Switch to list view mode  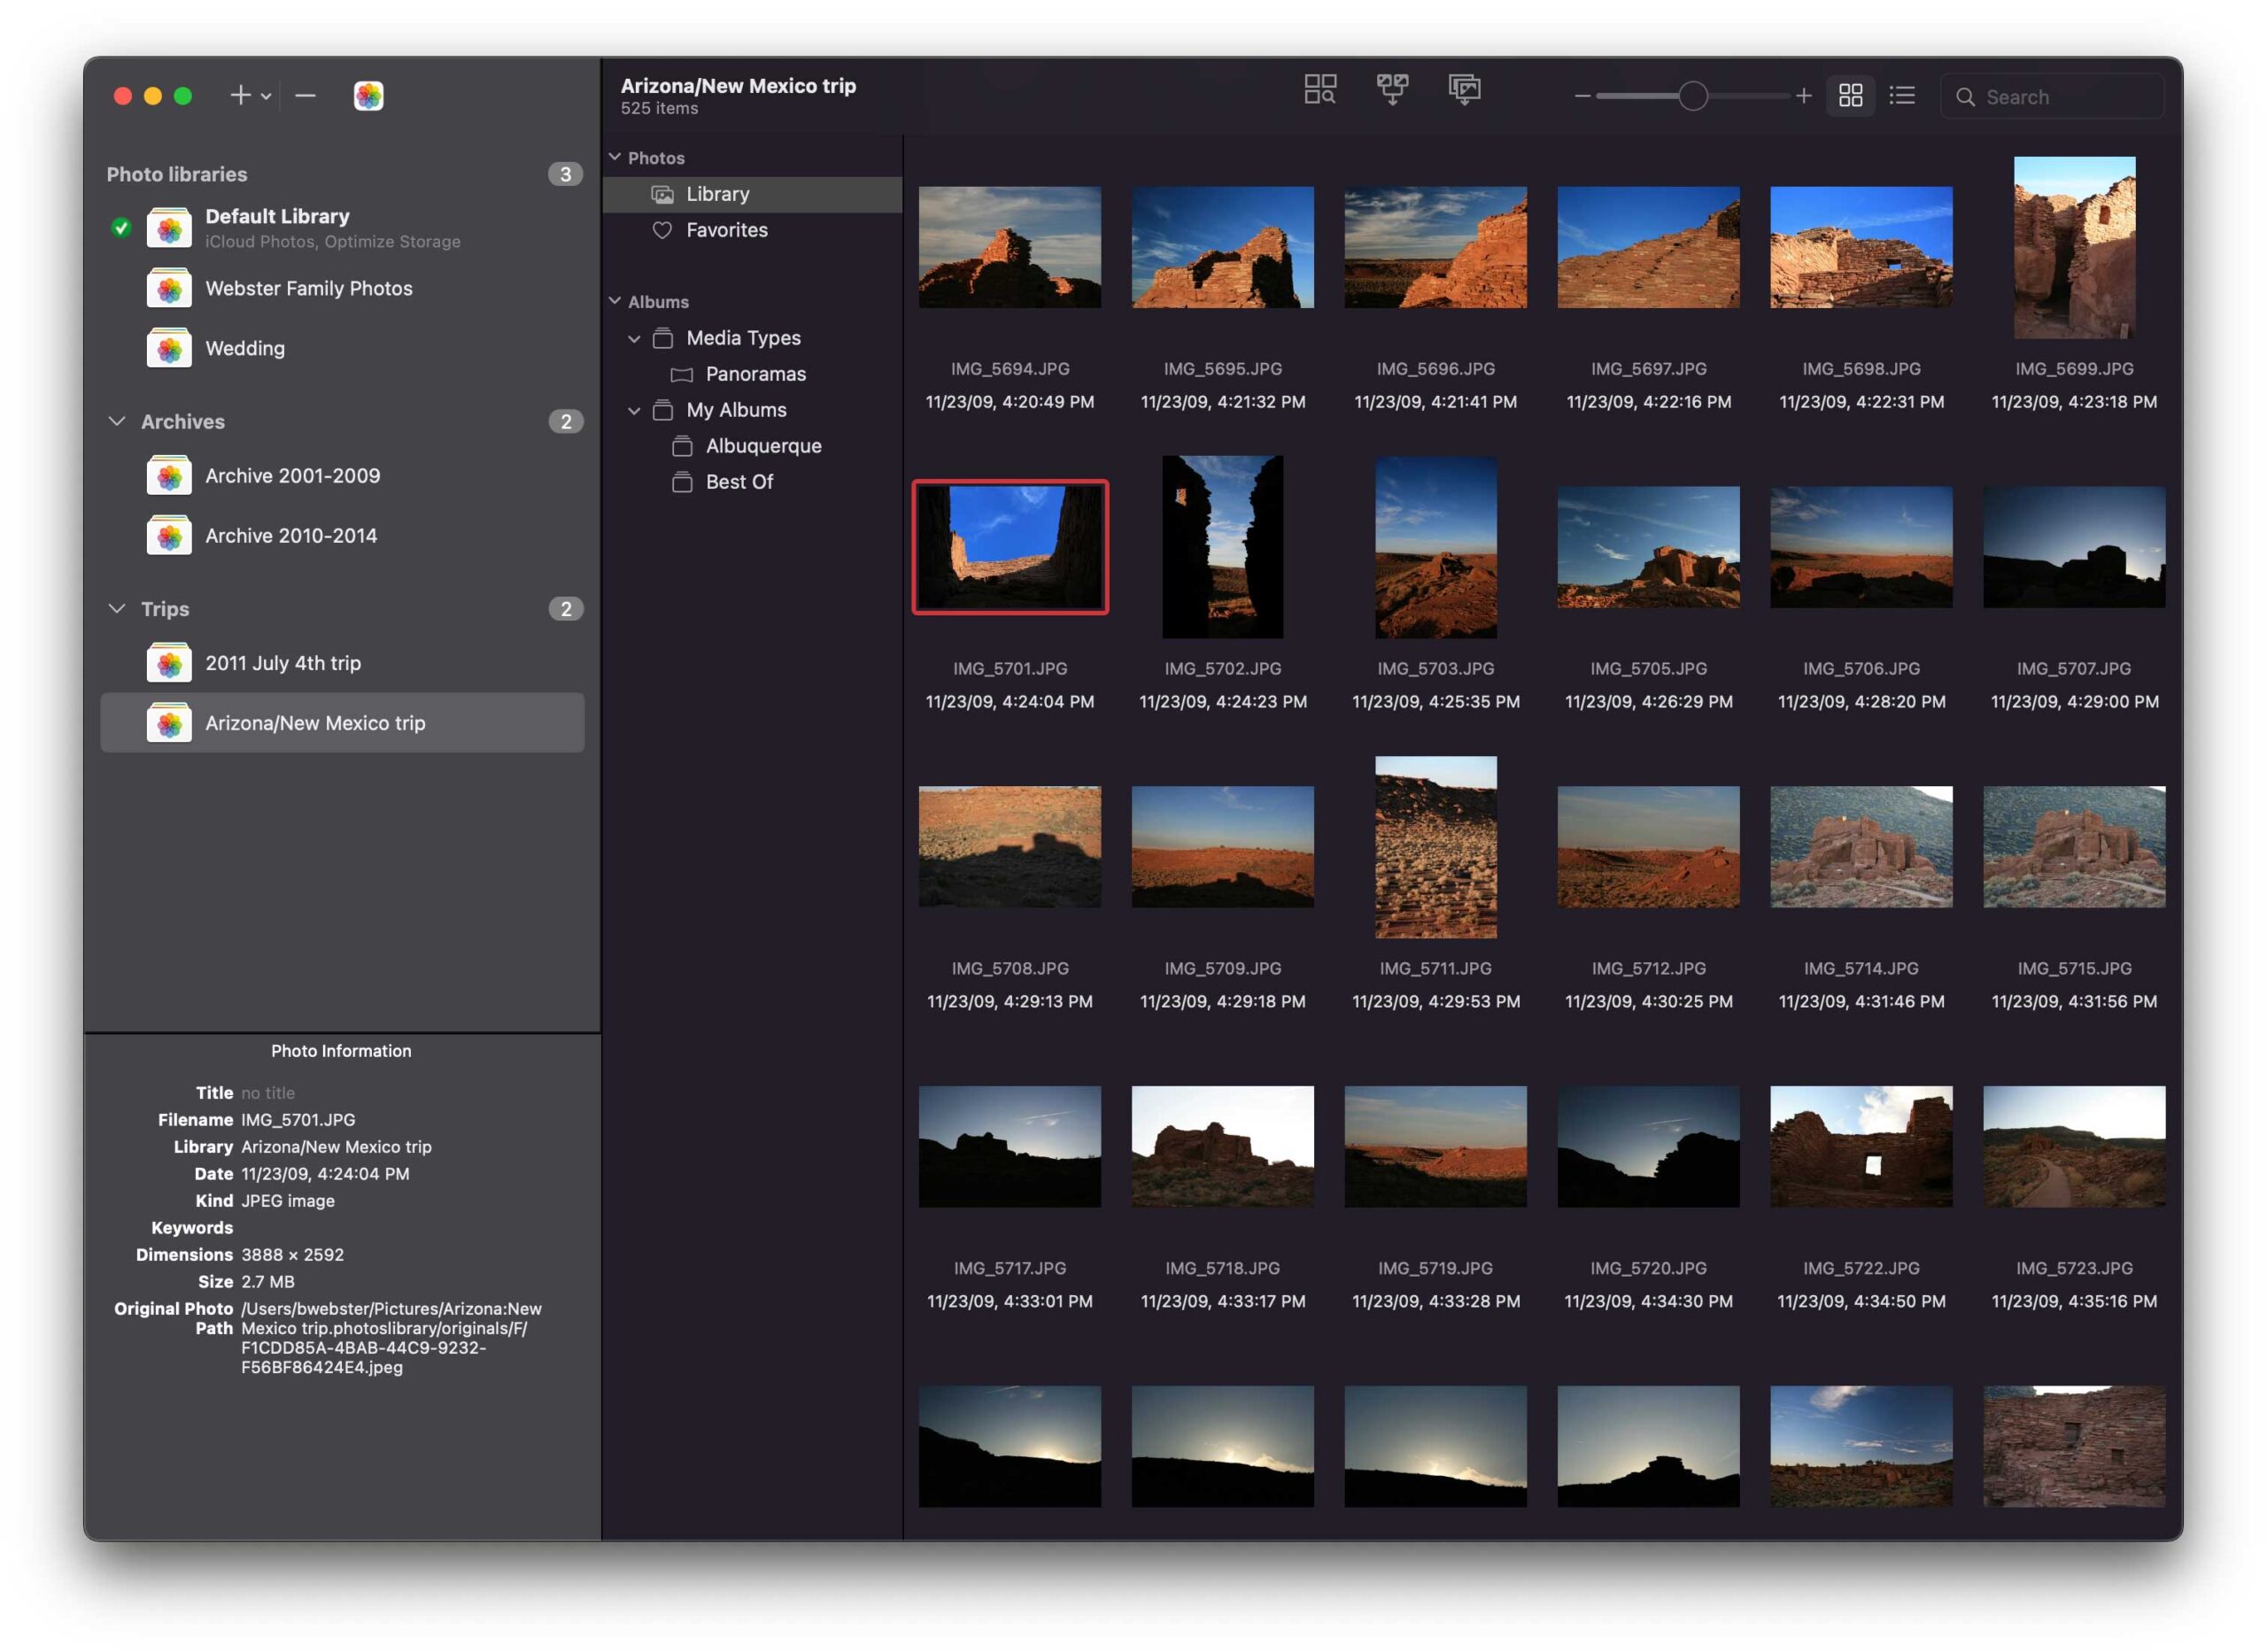point(1901,96)
